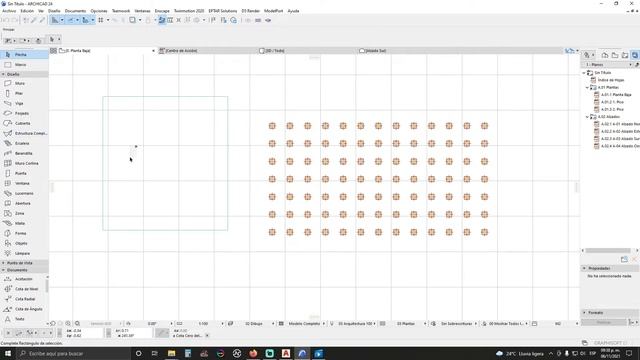Activate the Zona tool
This screenshot has width=640, height=360.
[x=24, y=213]
